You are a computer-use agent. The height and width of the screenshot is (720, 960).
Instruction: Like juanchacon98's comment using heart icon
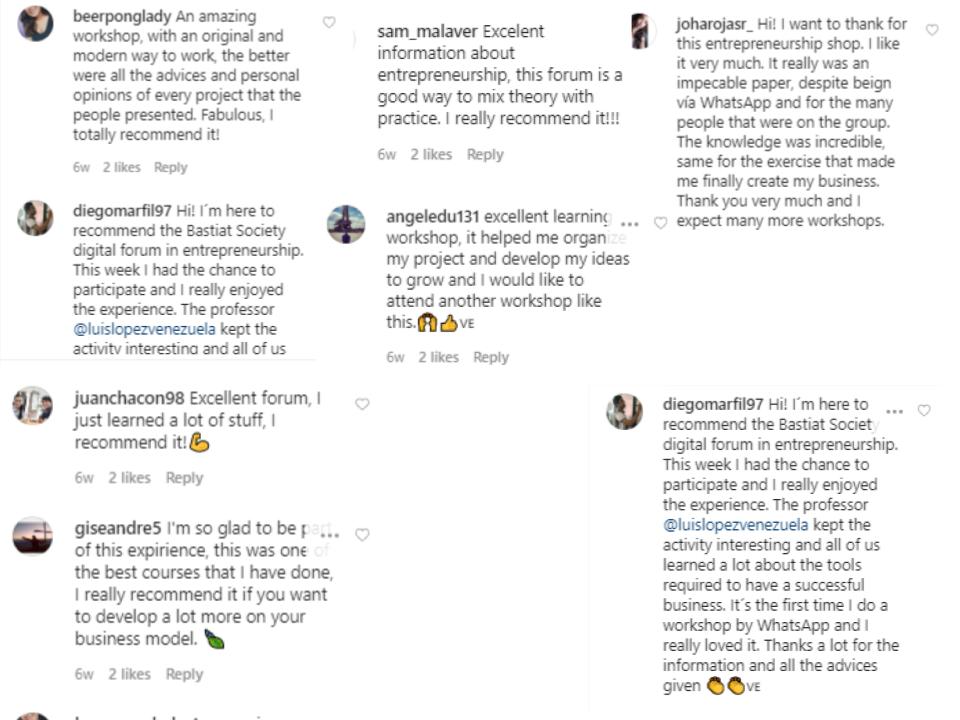tap(362, 404)
